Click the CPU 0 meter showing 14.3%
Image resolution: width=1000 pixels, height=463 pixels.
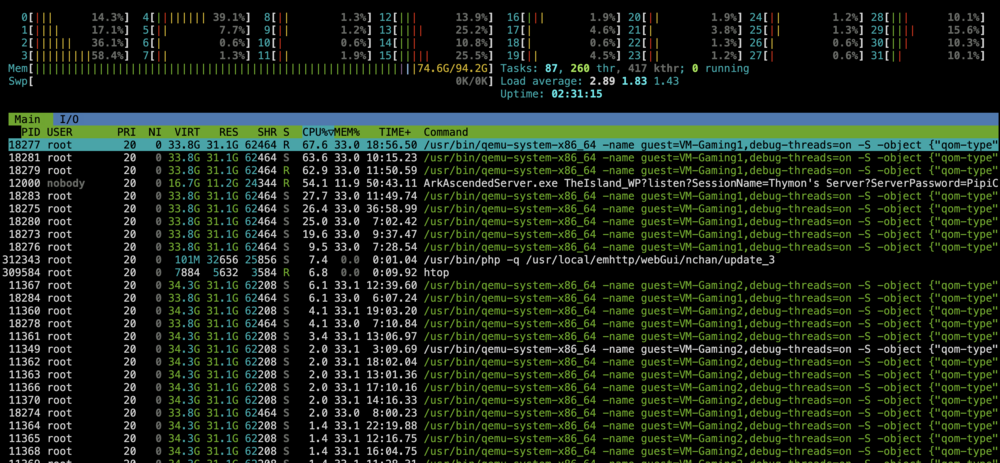(75, 17)
